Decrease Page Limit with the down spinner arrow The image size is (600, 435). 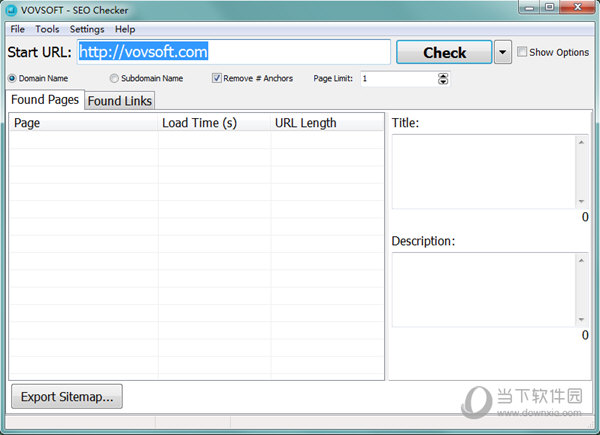(x=443, y=81)
